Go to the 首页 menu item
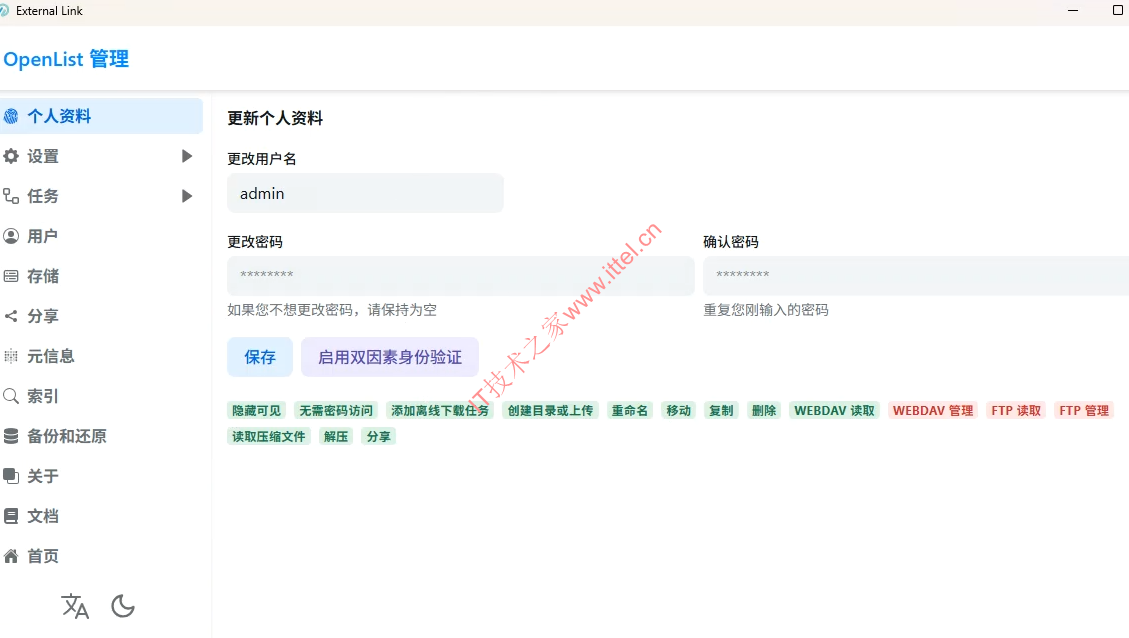Image resolution: width=1129 pixels, height=638 pixels. 42,556
